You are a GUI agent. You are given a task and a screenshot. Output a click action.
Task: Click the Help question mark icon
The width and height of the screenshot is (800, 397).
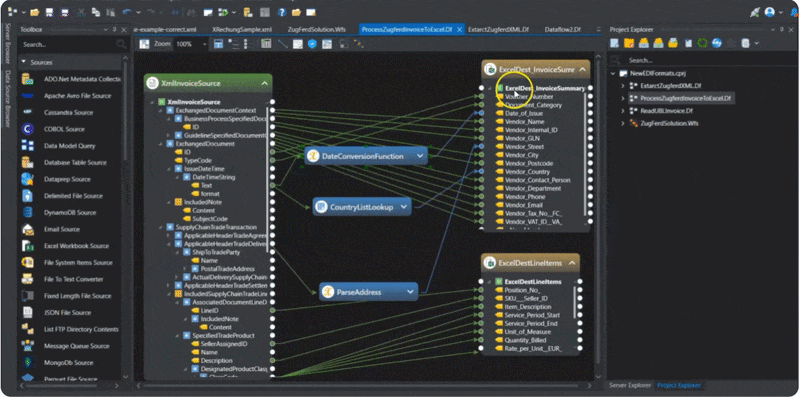282,12
